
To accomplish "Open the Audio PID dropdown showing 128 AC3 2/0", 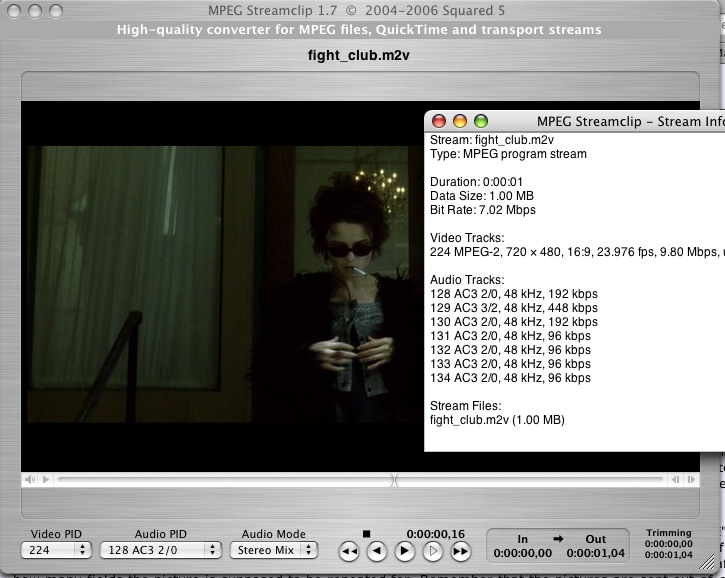I will (x=160, y=550).
